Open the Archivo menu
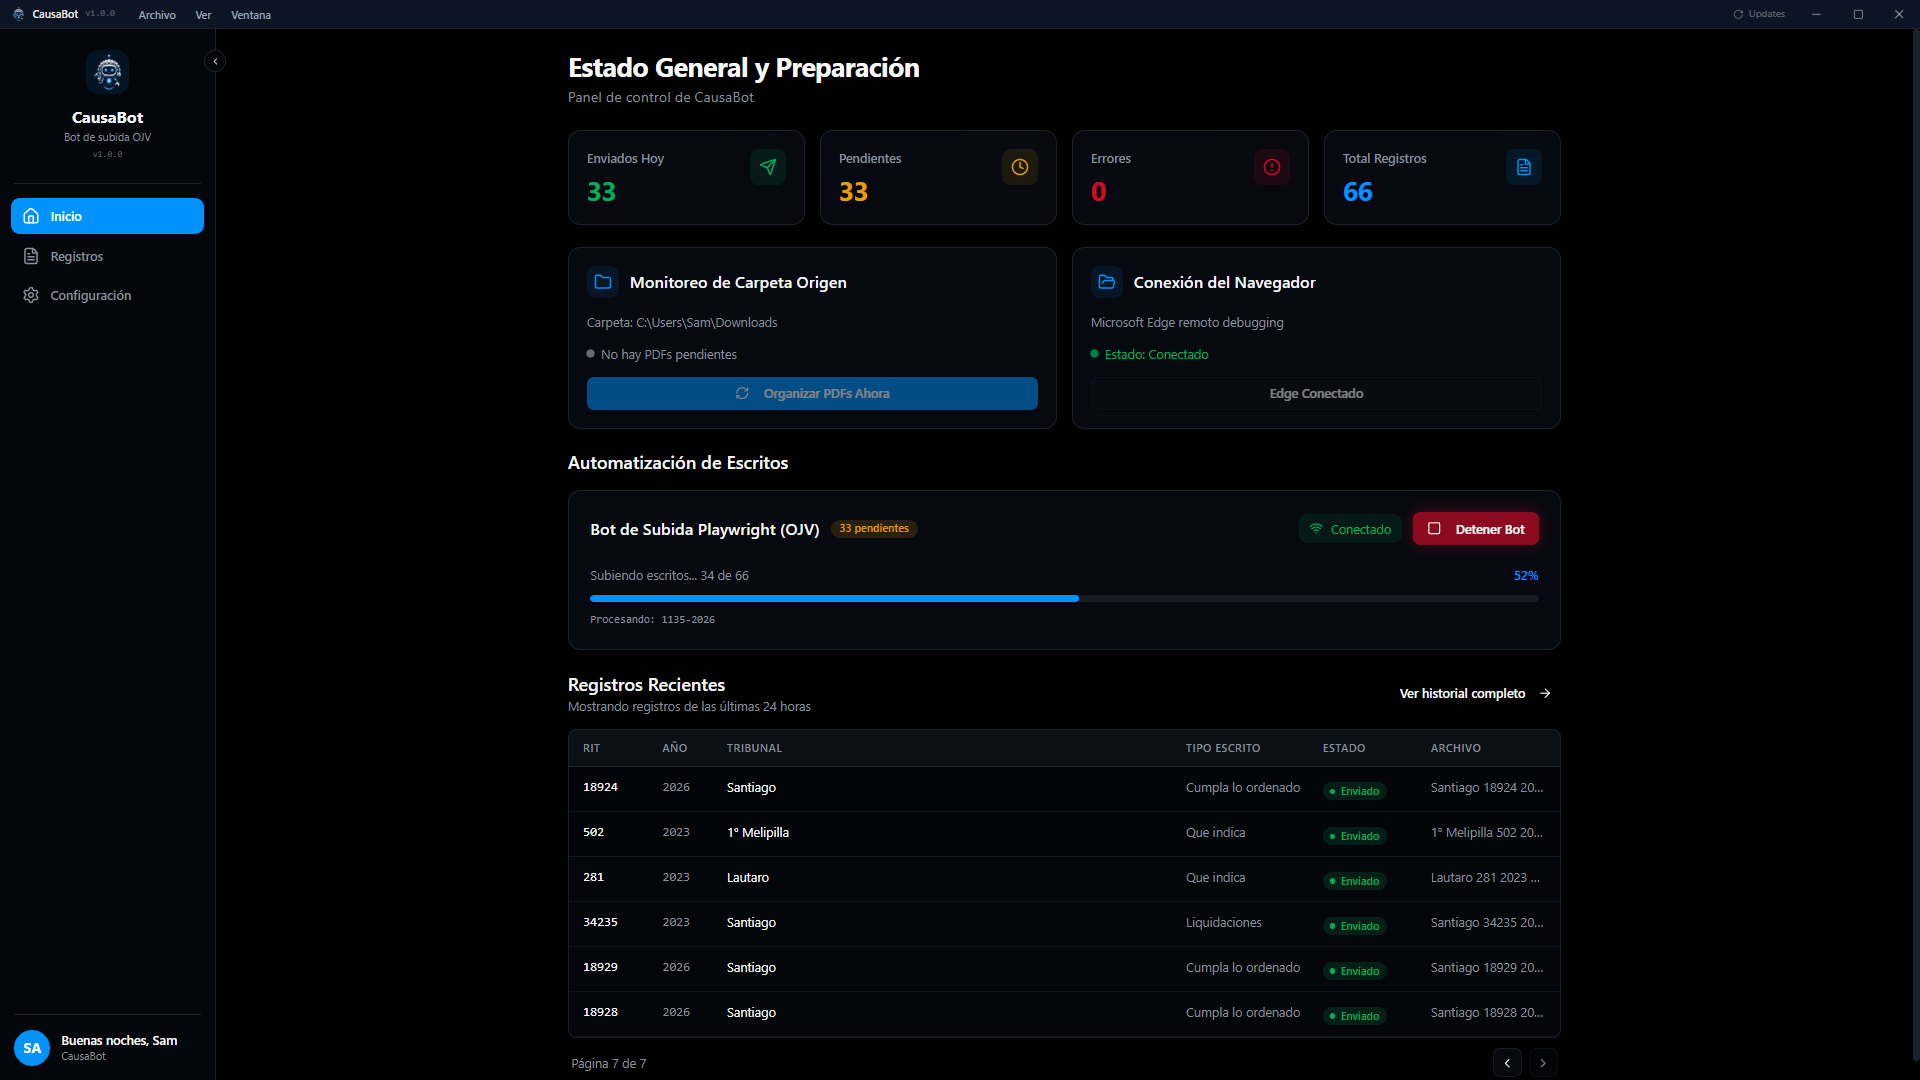Image resolution: width=1920 pixels, height=1080 pixels. click(157, 15)
